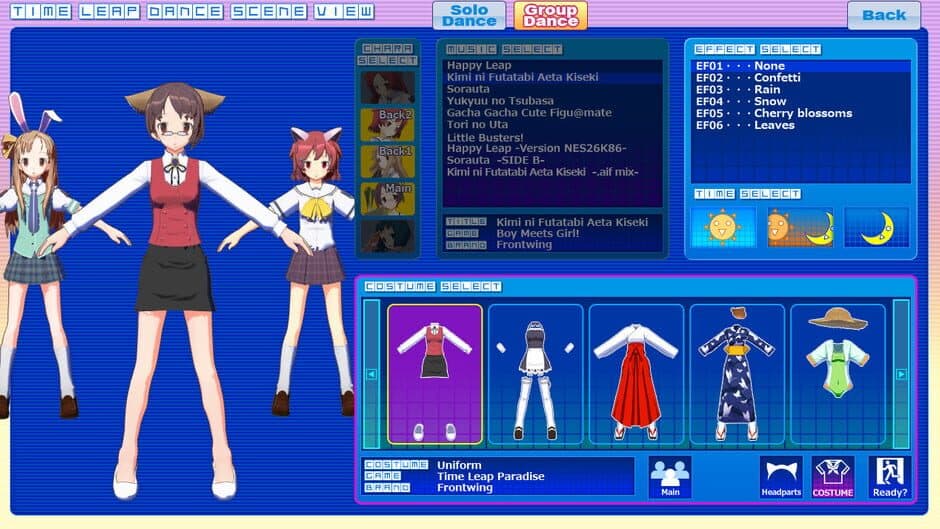Choose the Back1 character slot
The height and width of the screenshot is (529, 940).
click(x=388, y=161)
